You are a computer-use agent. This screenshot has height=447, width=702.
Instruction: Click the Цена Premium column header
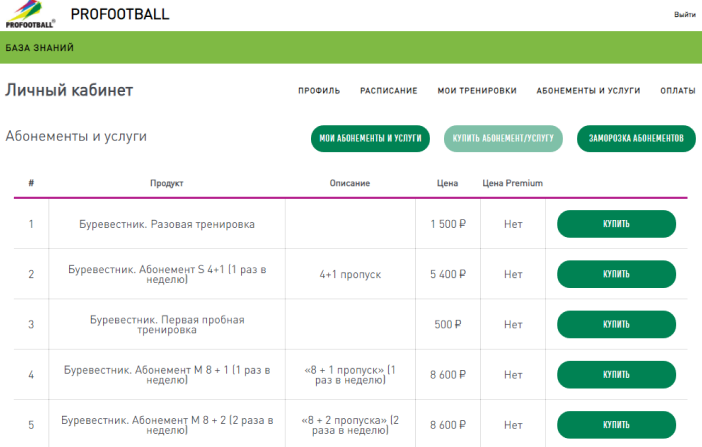click(512, 184)
